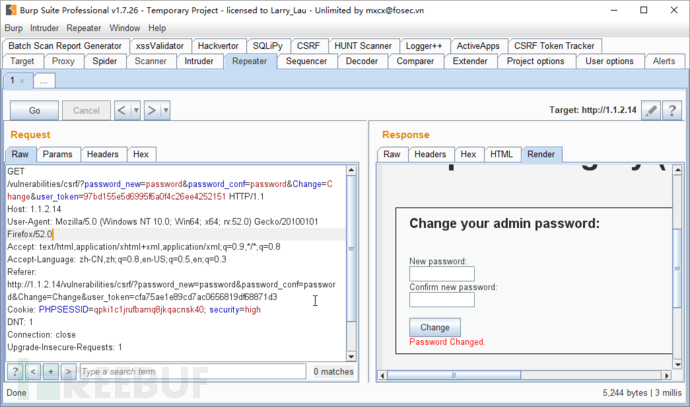Screen dimensions: 690x407
Task: Open history dropdown beside forward arrow
Action: pyautogui.click(x=165, y=110)
